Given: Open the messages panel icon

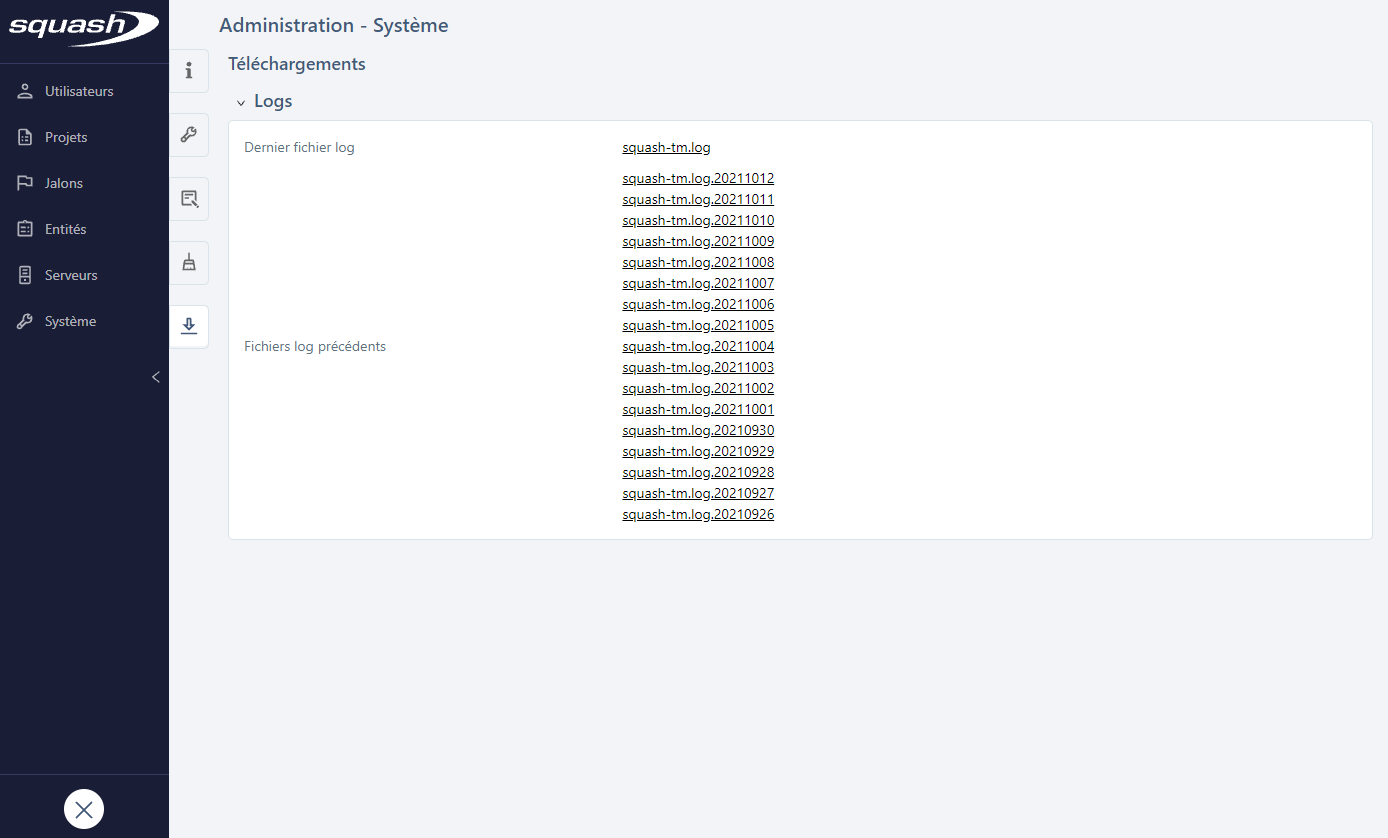Looking at the screenshot, I should click(x=188, y=199).
